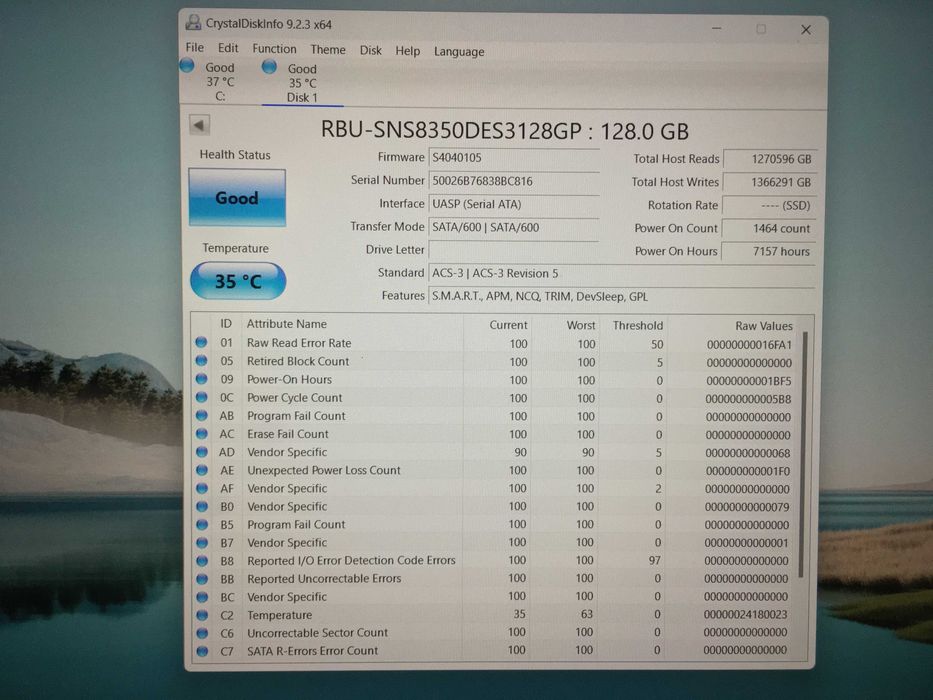Click the status orb for Raw Read Error Rate
Screen dimensions: 933x700
pyautogui.click(x=201, y=342)
